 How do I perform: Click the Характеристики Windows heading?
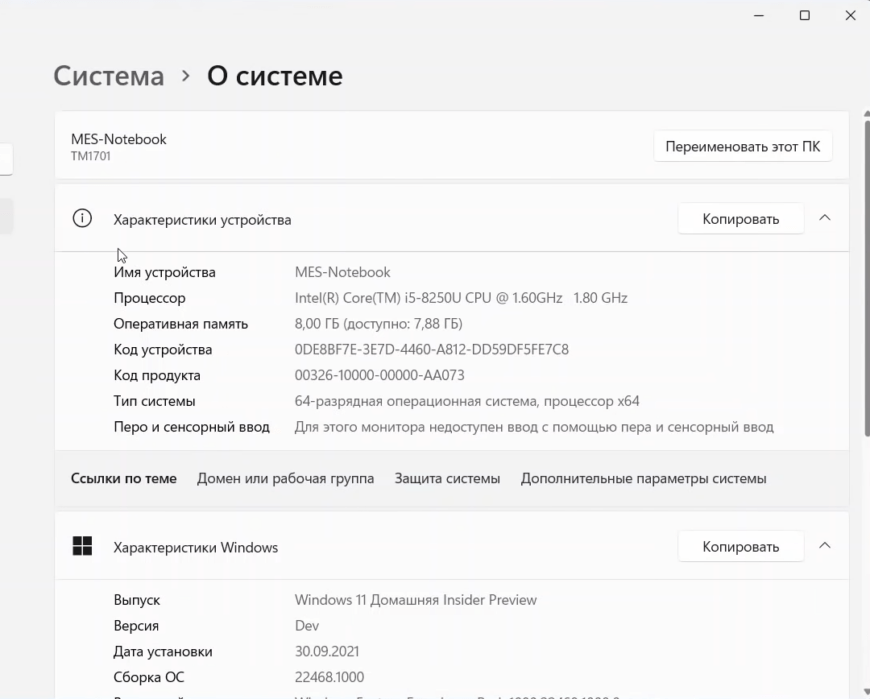(x=195, y=548)
